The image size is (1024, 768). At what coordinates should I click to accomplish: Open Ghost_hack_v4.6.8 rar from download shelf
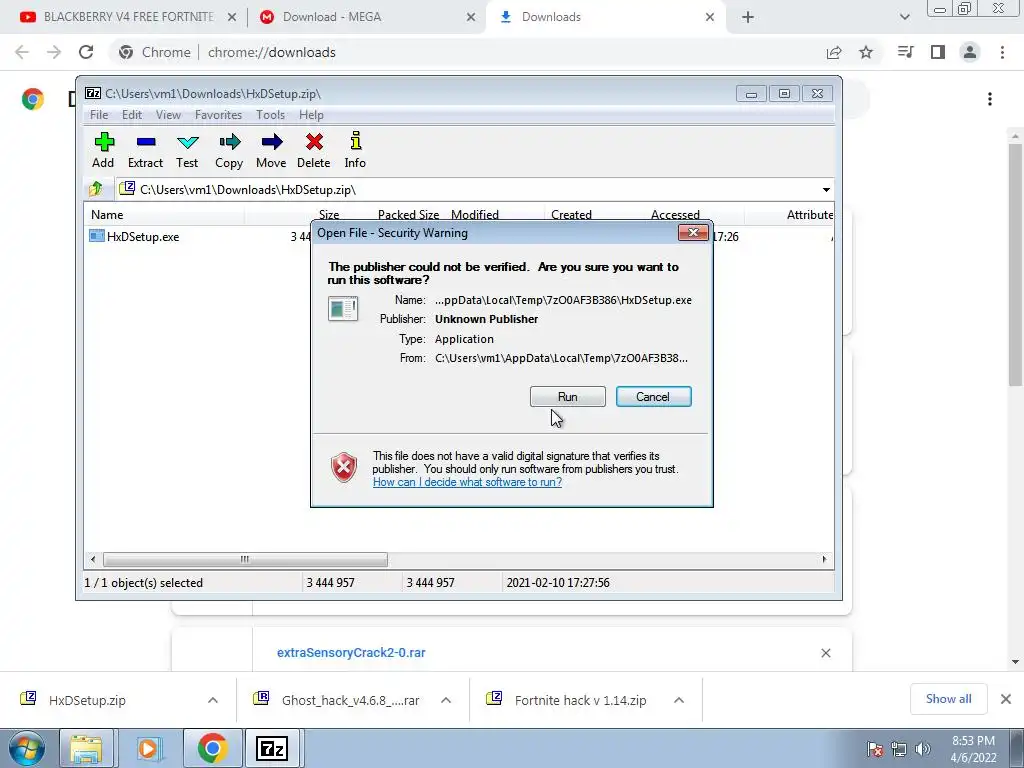pyautogui.click(x=350, y=700)
